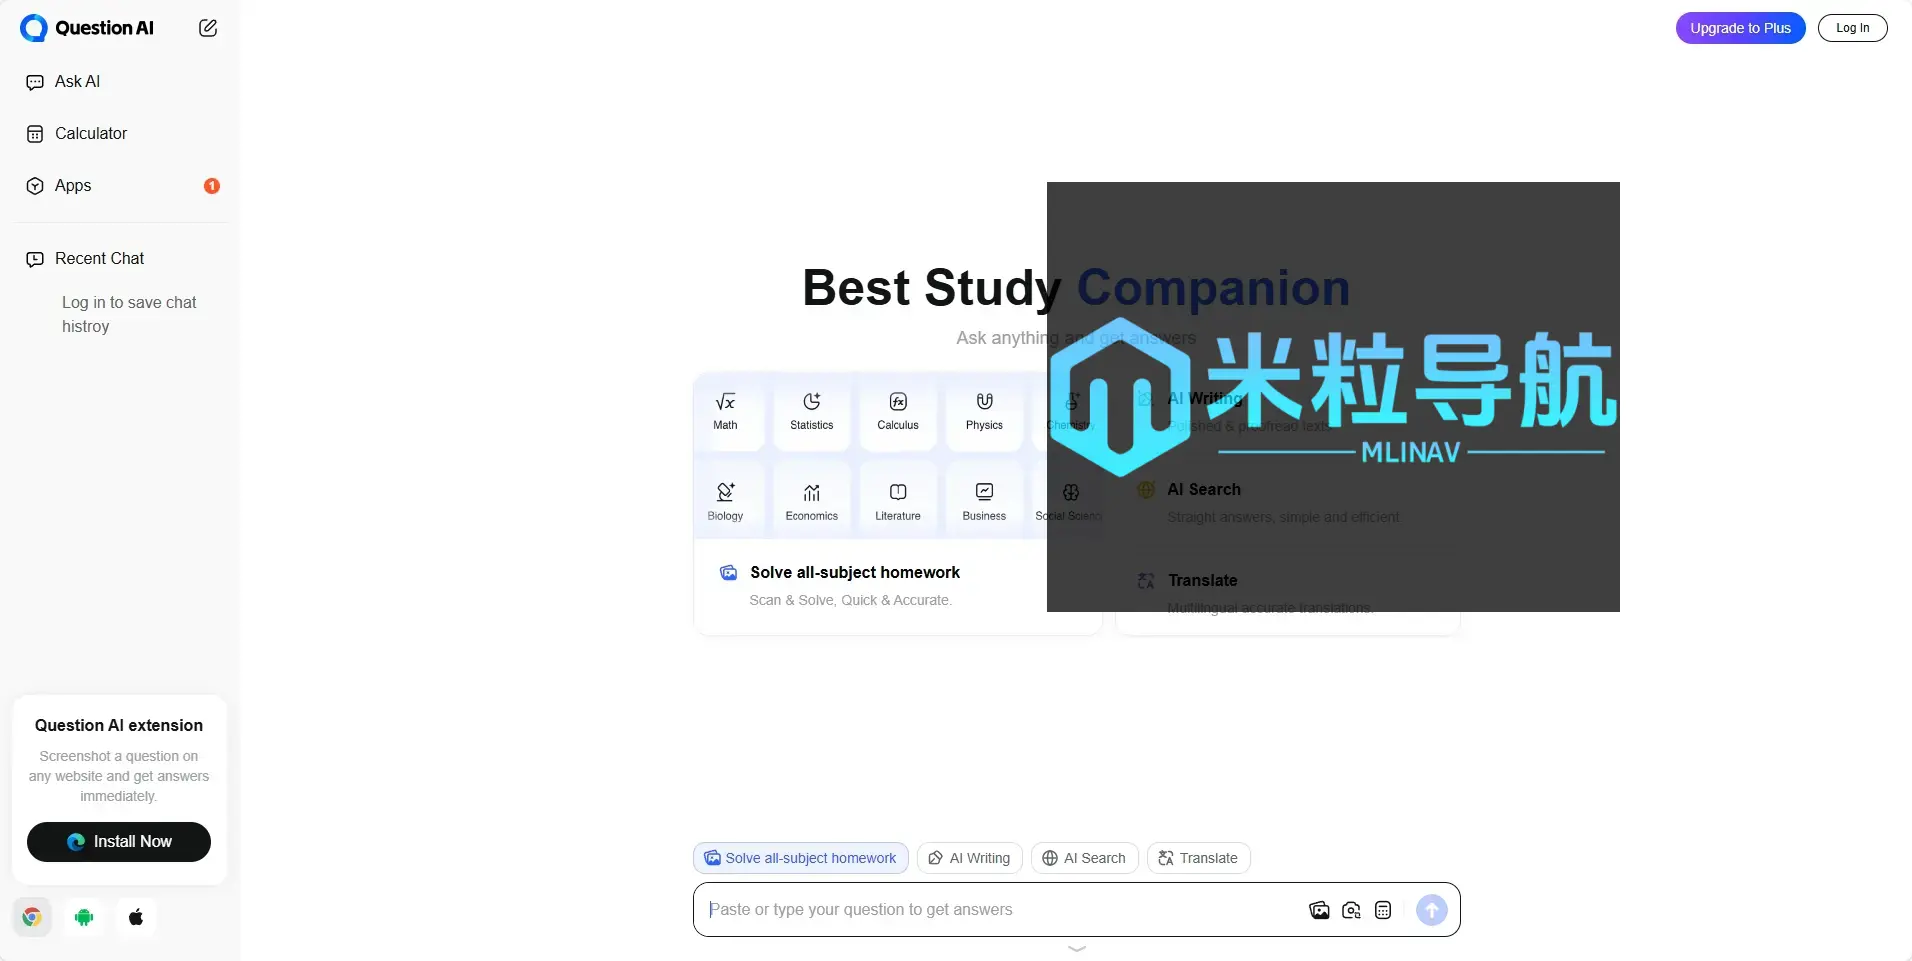Click the image upload icon in input box
The width and height of the screenshot is (1912, 961).
coord(1319,910)
